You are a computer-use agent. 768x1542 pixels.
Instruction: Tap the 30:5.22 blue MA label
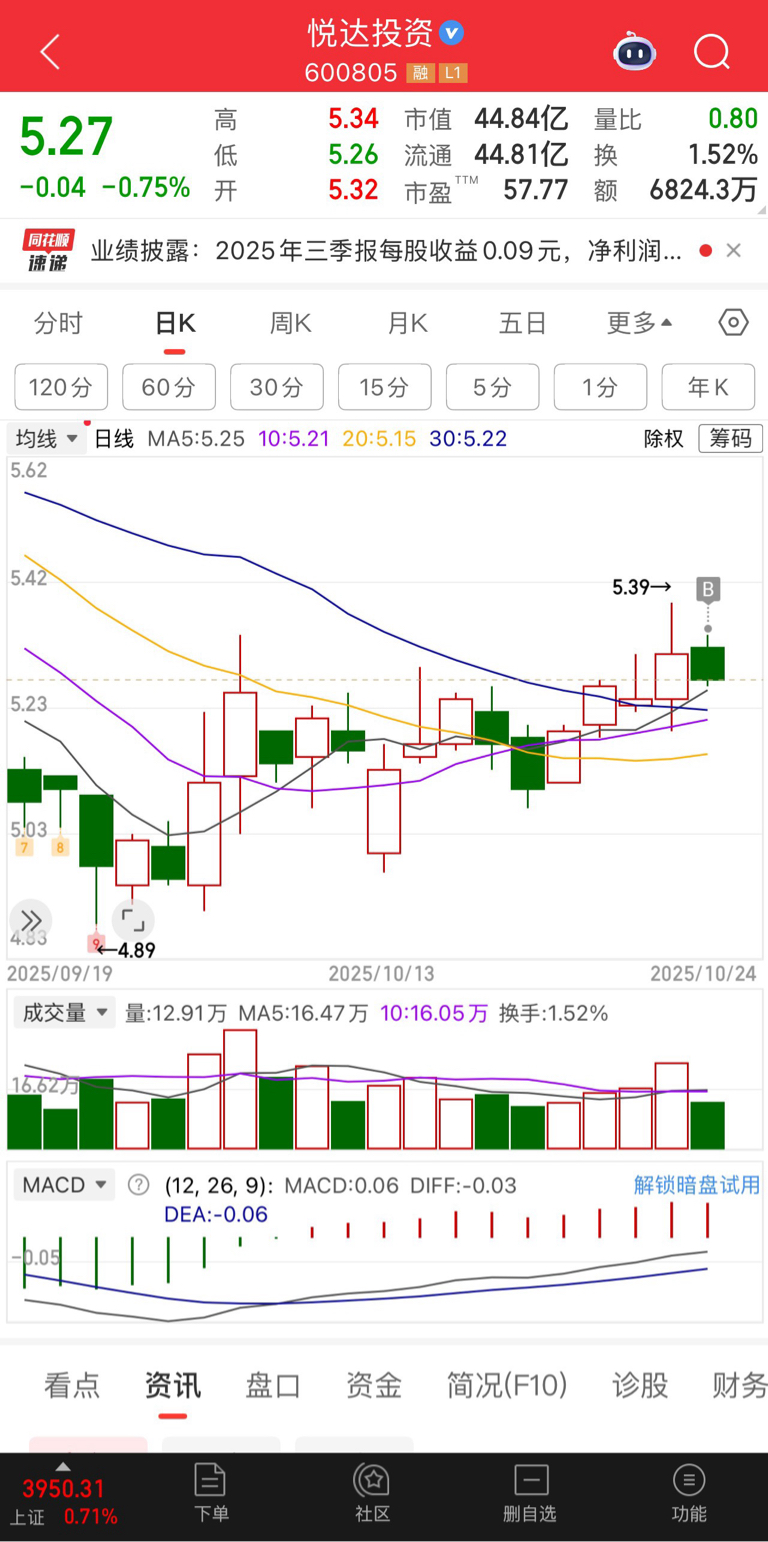pos(468,438)
